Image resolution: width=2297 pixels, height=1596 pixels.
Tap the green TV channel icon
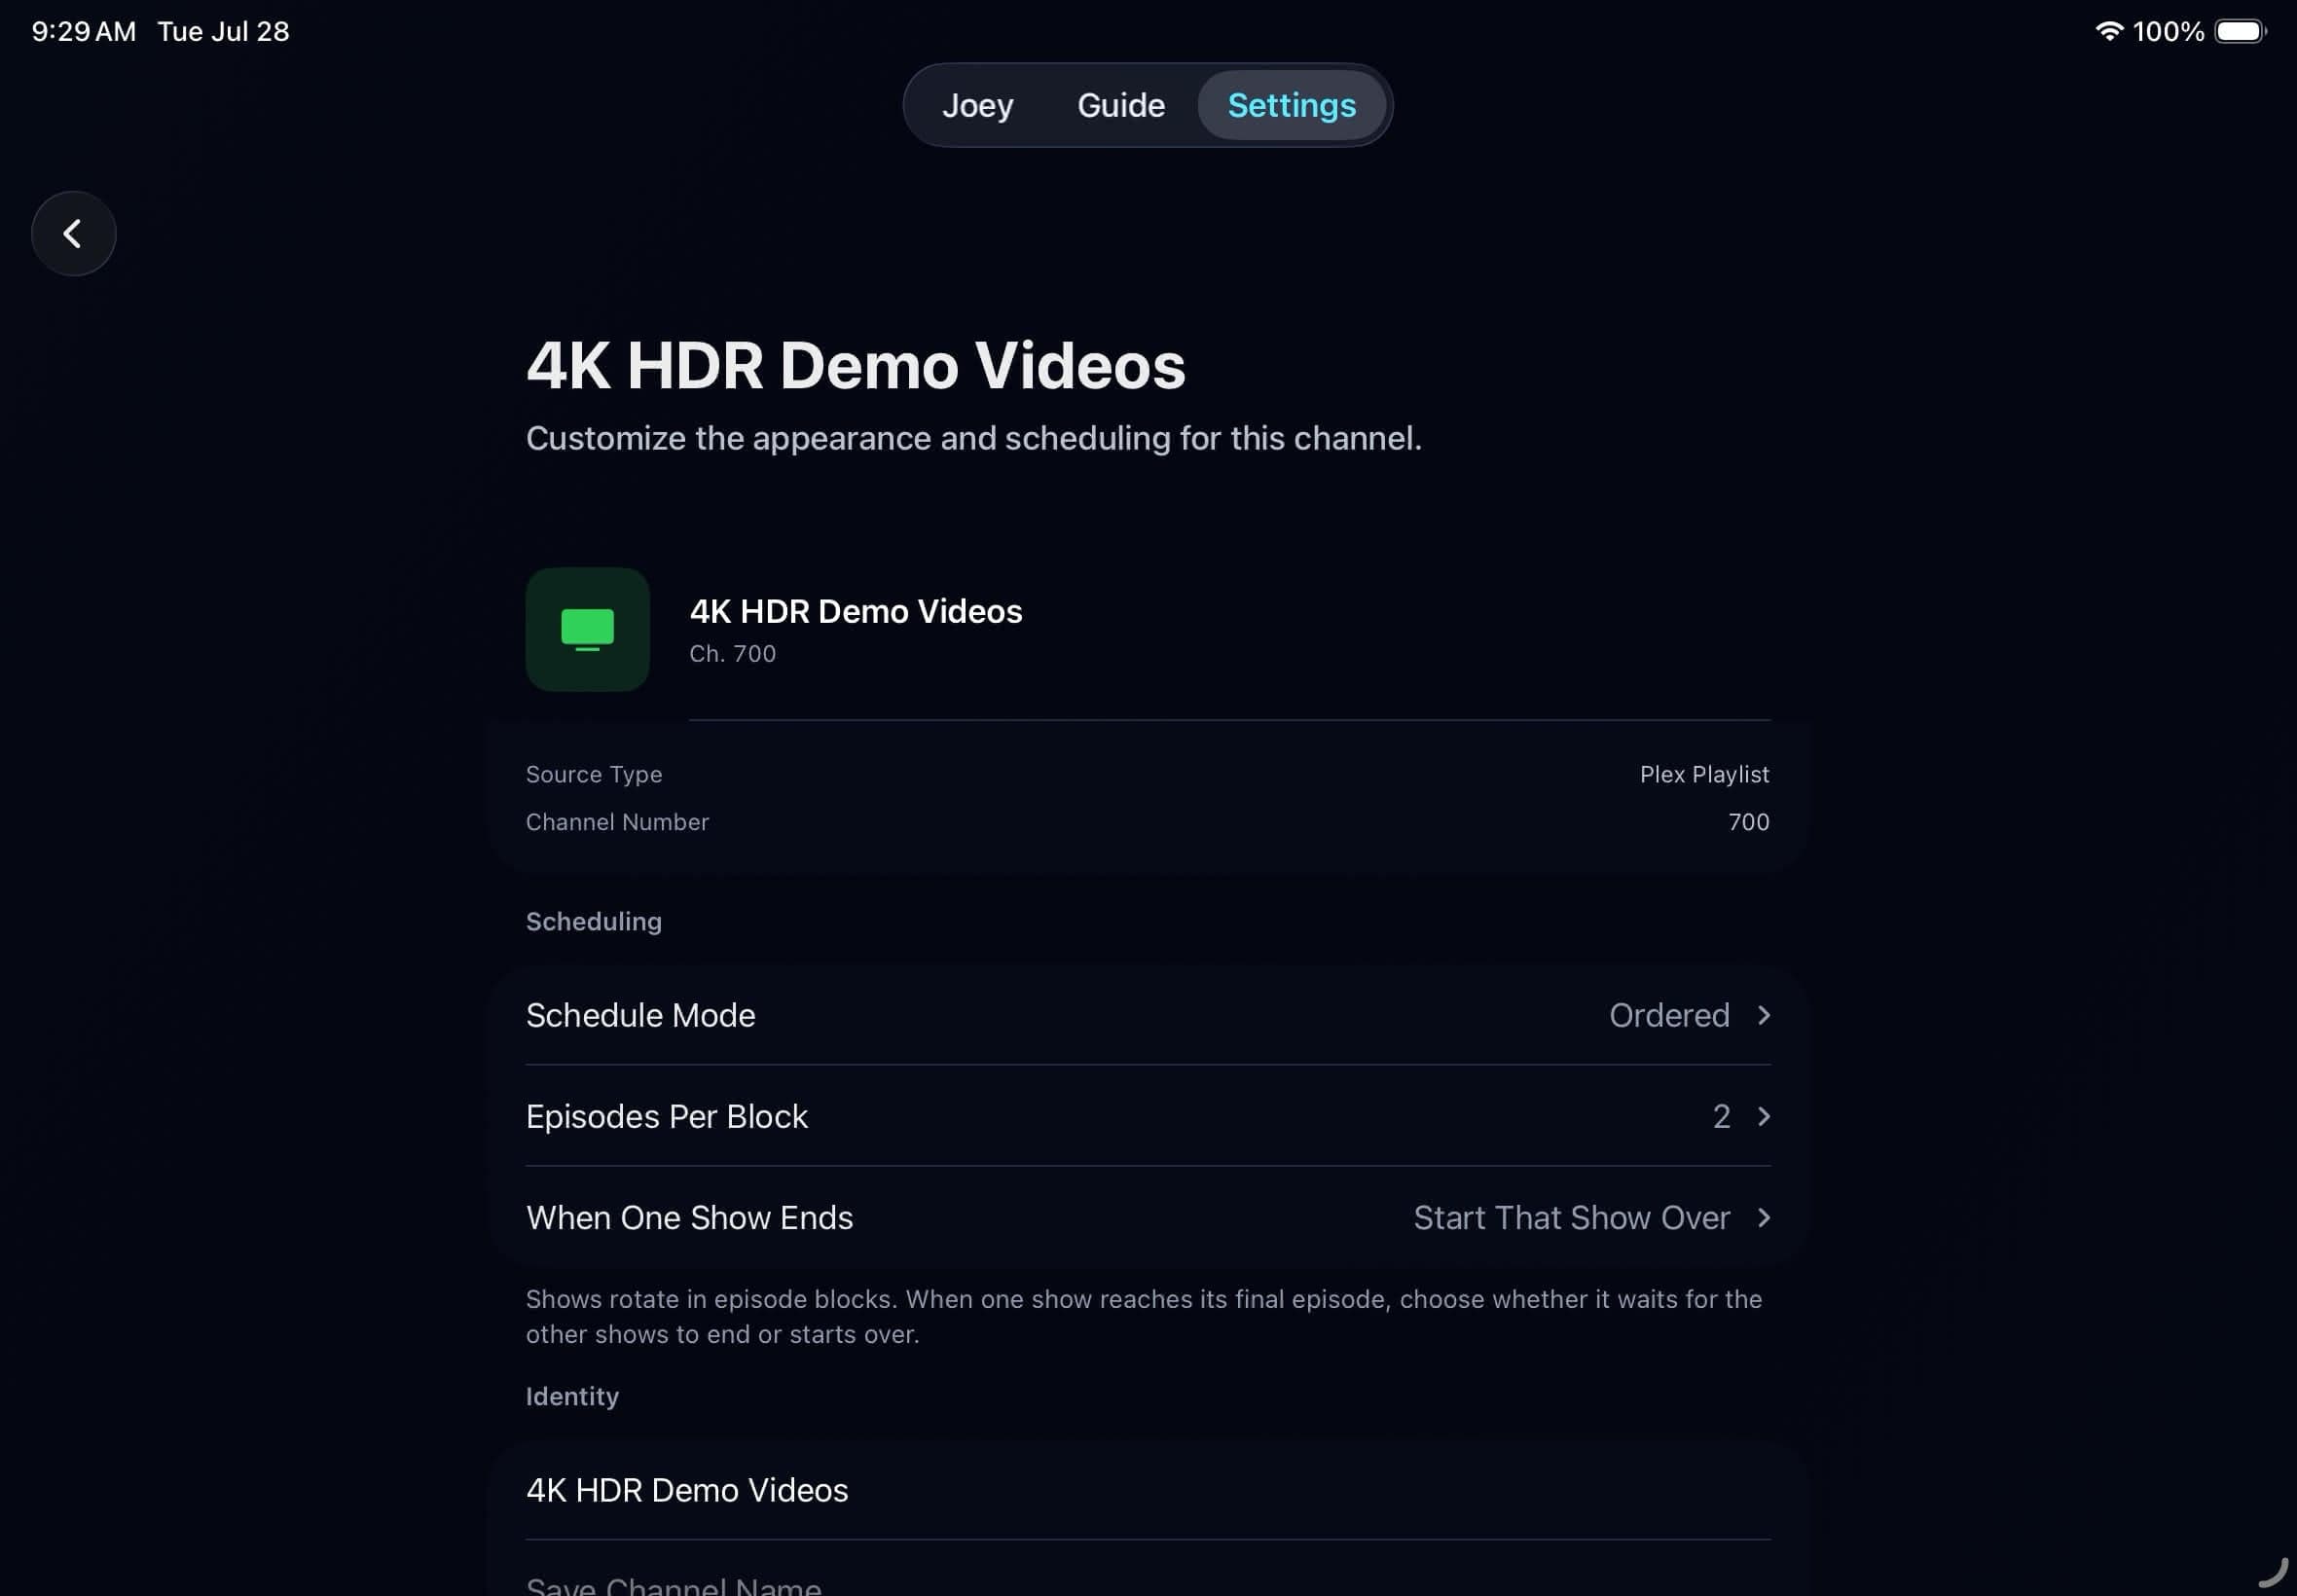[587, 629]
